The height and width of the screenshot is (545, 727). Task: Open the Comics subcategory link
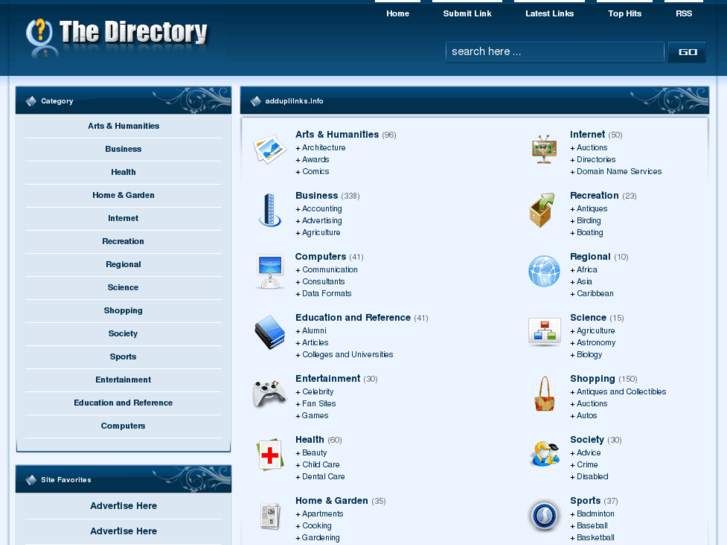click(x=316, y=171)
